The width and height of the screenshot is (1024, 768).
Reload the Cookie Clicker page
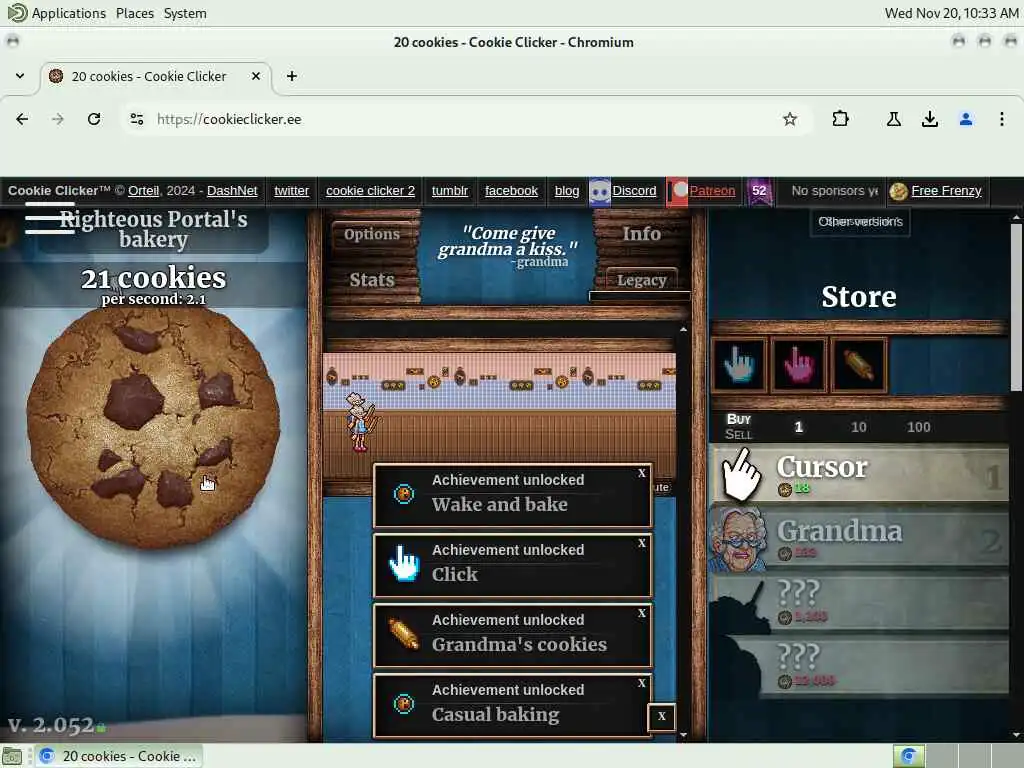94,119
